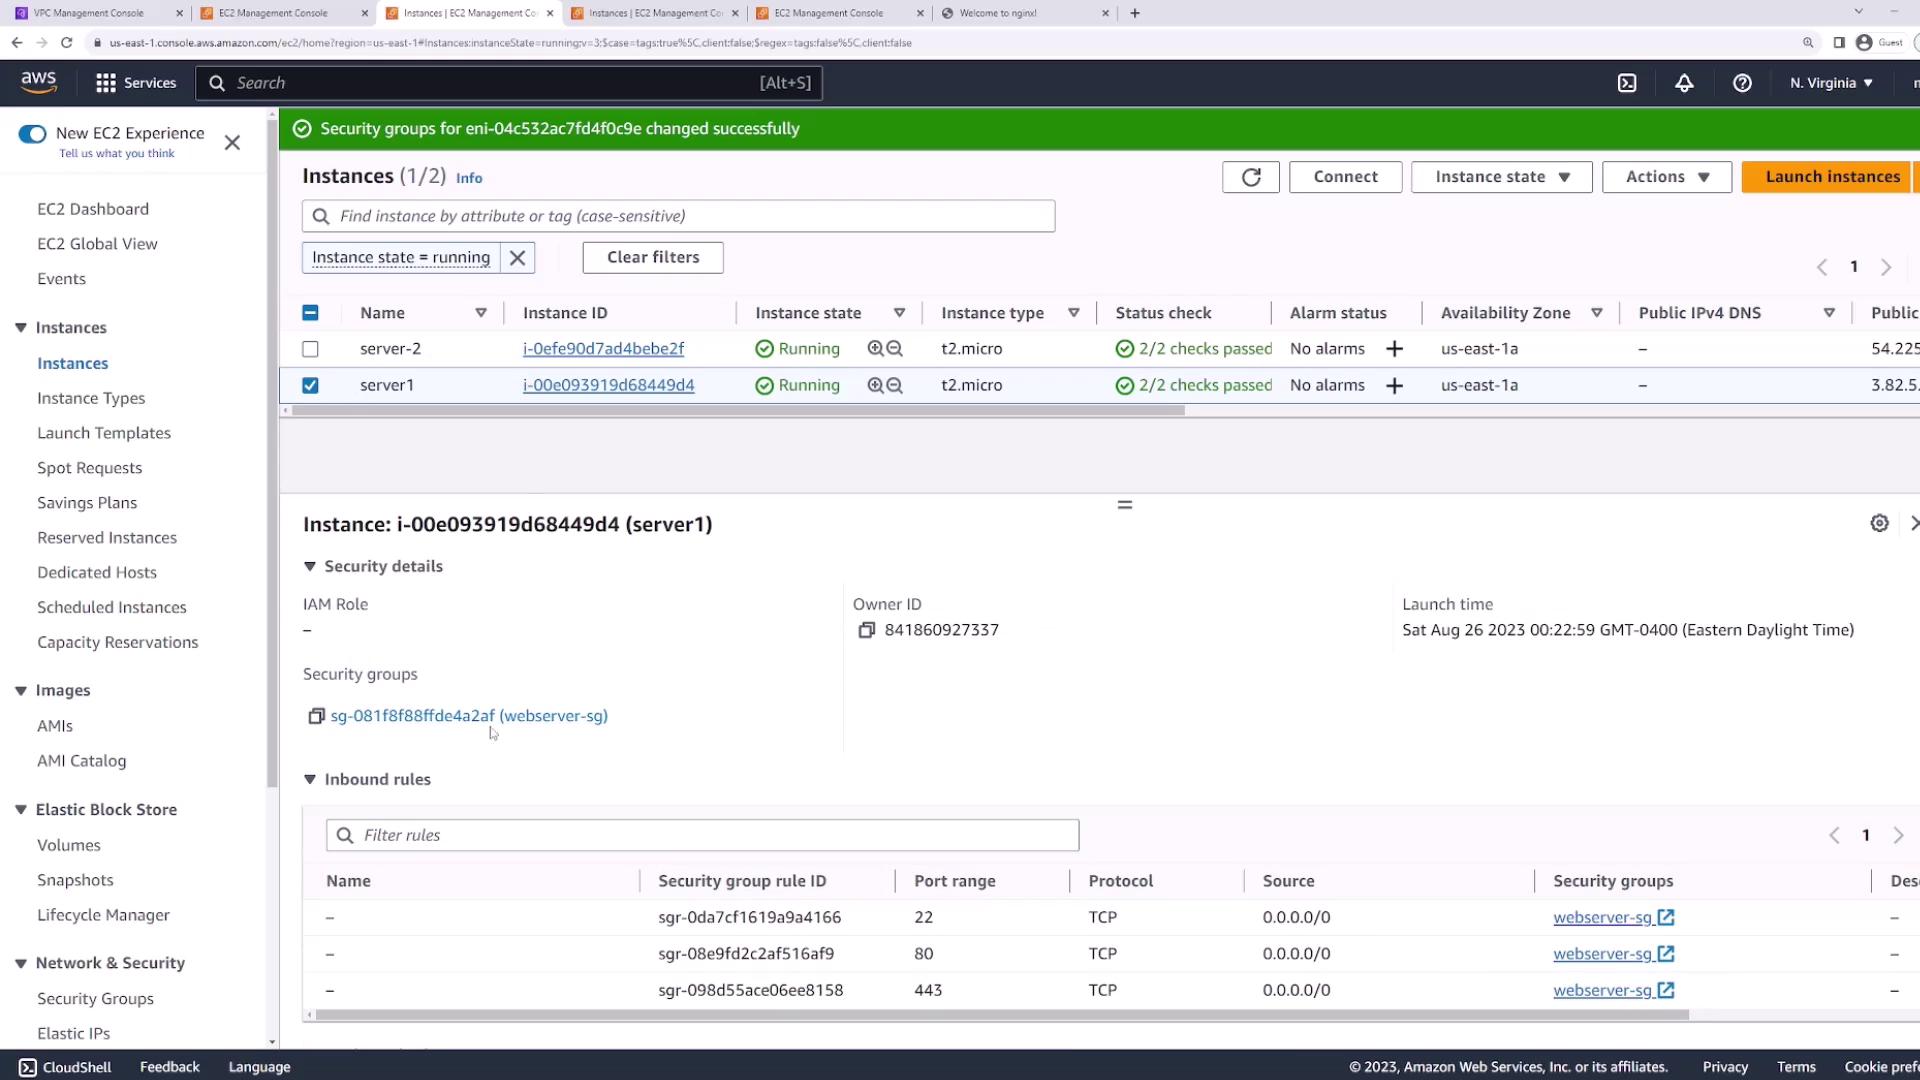Open the Actions dropdown menu
The width and height of the screenshot is (1920, 1080).
pyautogui.click(x=1666, y=177)
